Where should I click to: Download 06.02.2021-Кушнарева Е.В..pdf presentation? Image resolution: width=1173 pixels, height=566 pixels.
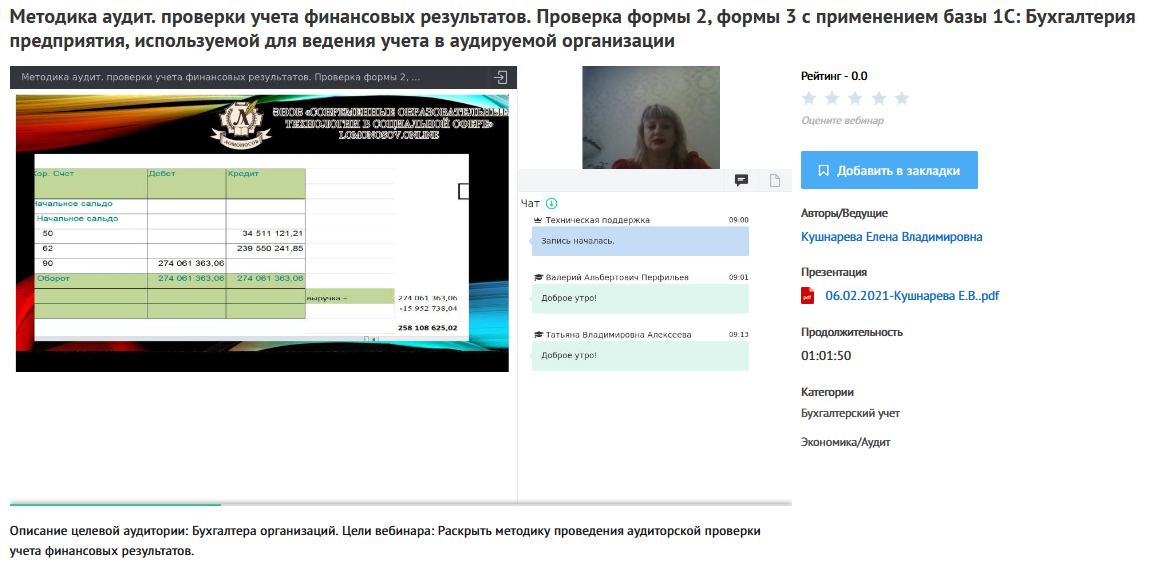tap(911, 296)
